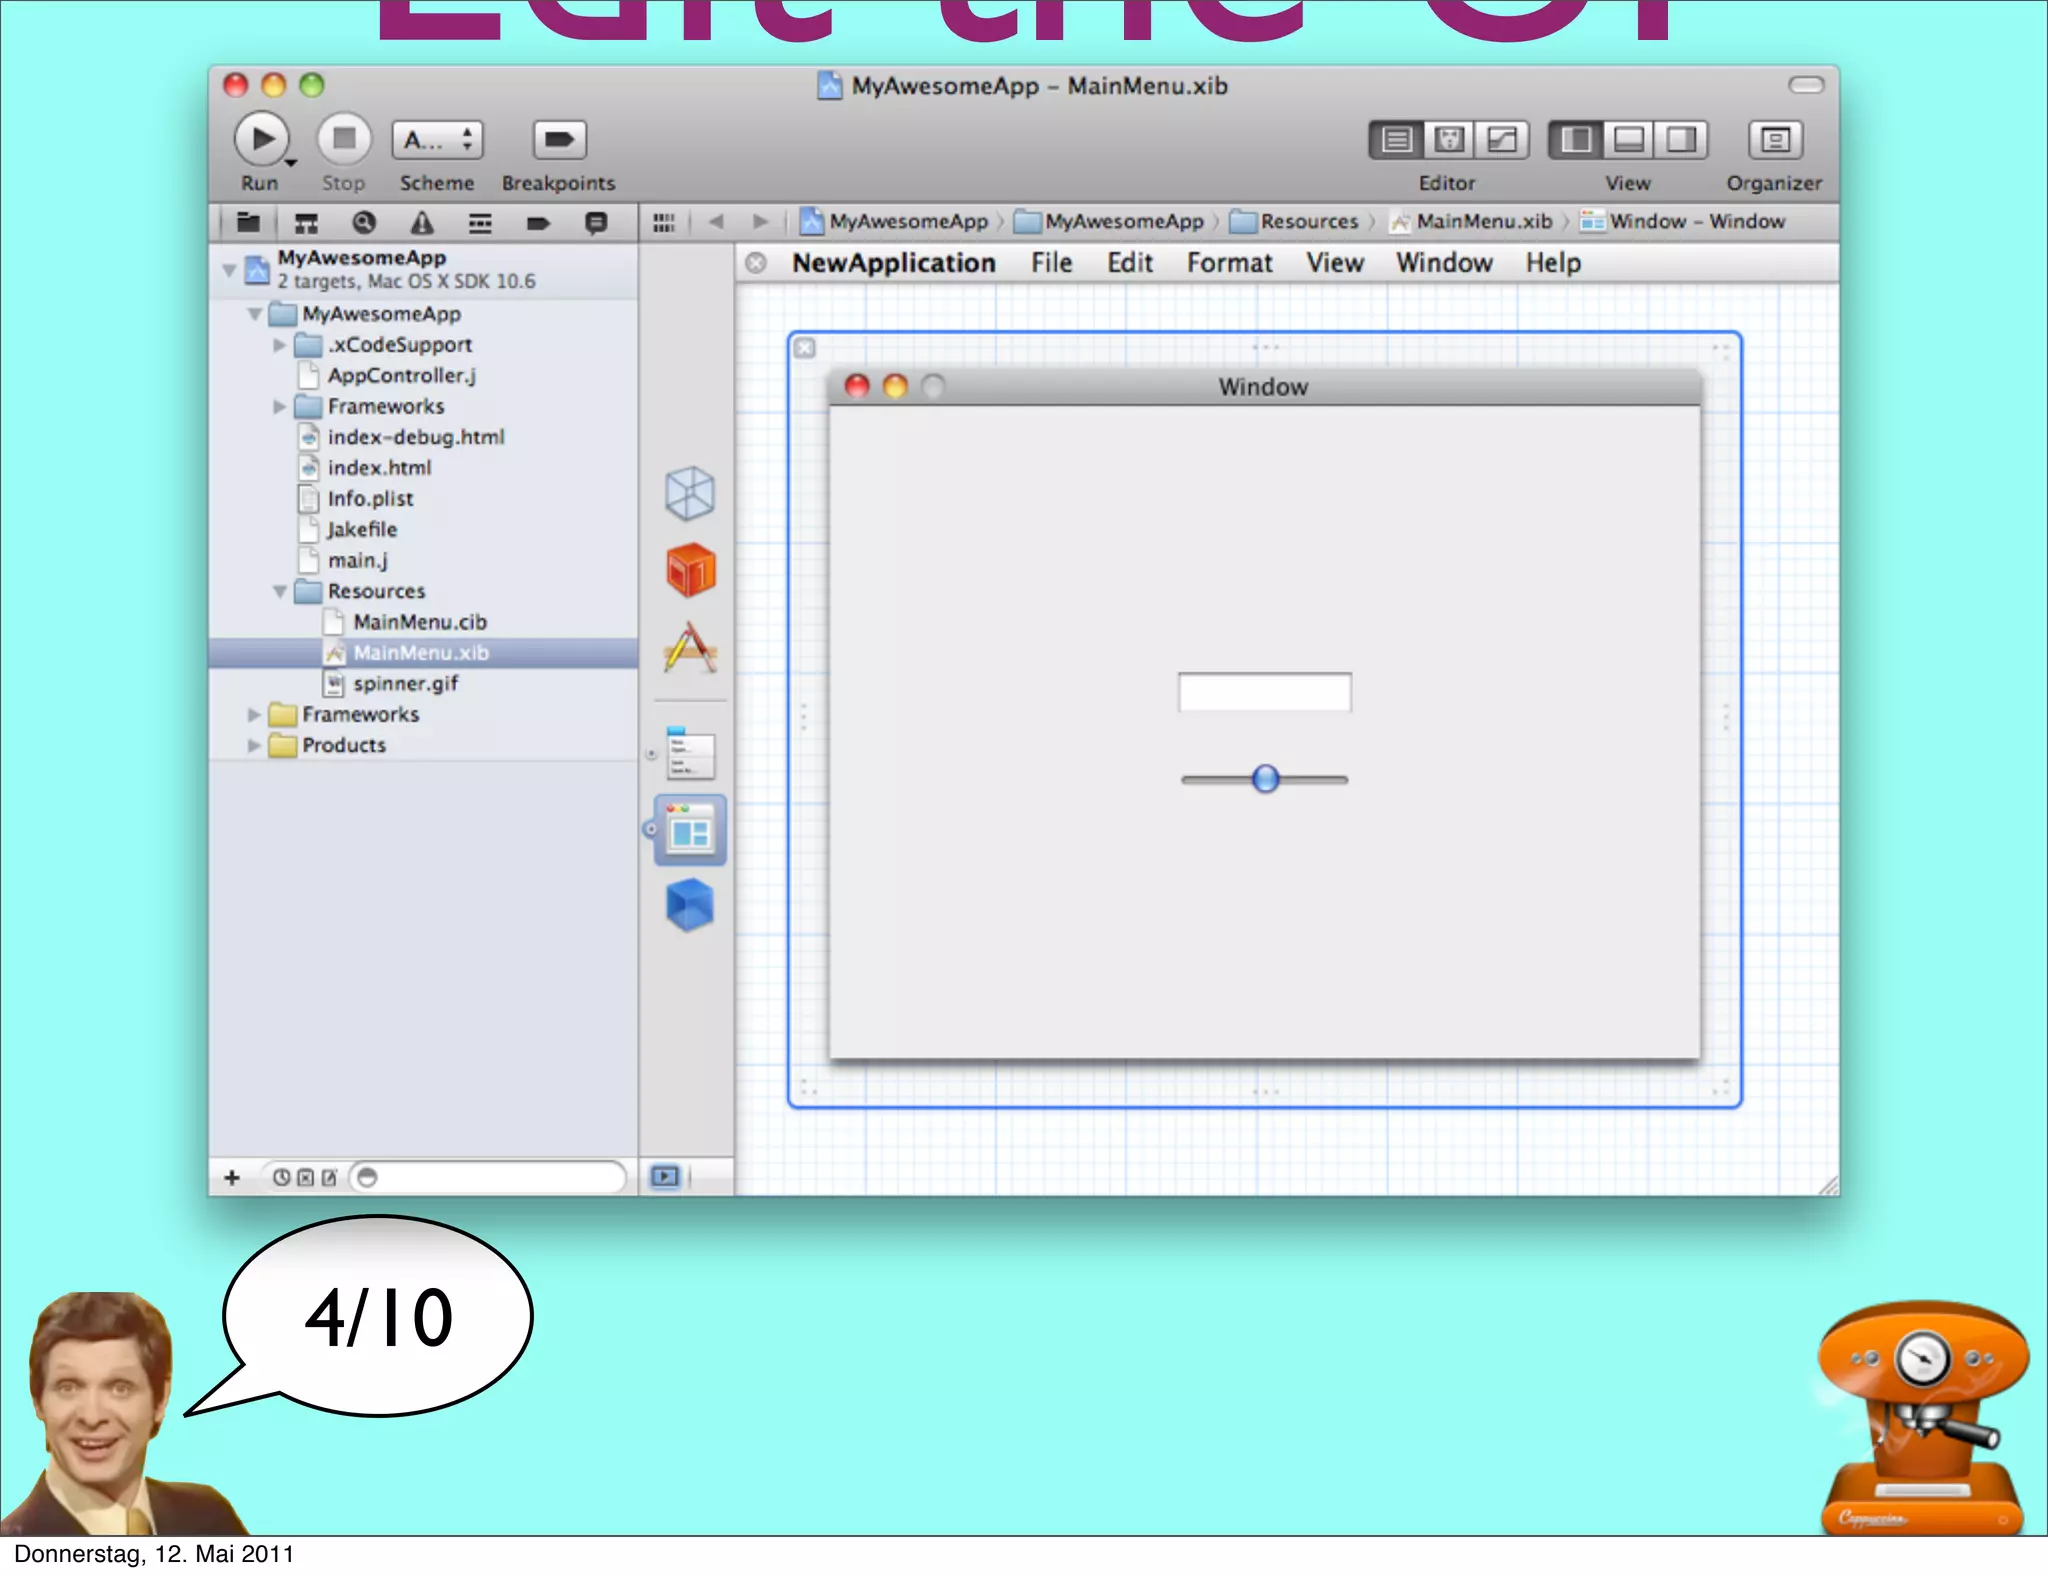Open the Edit menu in designed menubar
This screenshot has height=1576, width=2048.
click(x=1130, y=263)
